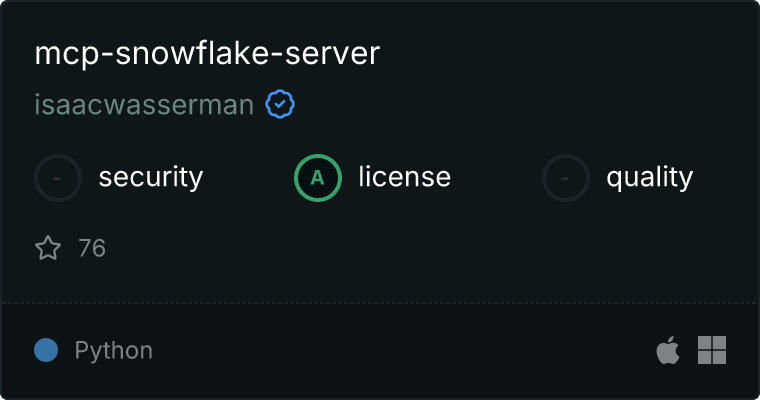Screen dimensions: 760x400
Task: Click the empty quality grade circle
Action: pos(566,178)
